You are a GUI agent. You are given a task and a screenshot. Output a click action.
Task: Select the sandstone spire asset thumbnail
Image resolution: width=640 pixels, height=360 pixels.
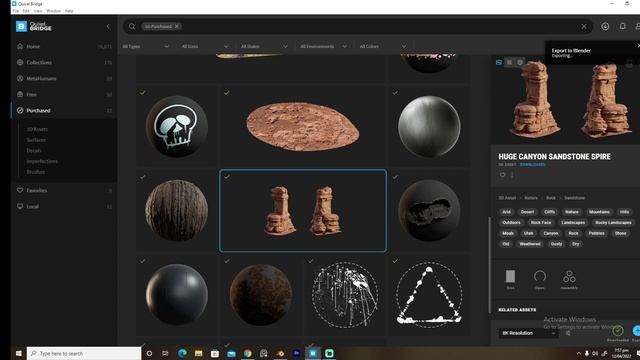[x=303, y=211]
